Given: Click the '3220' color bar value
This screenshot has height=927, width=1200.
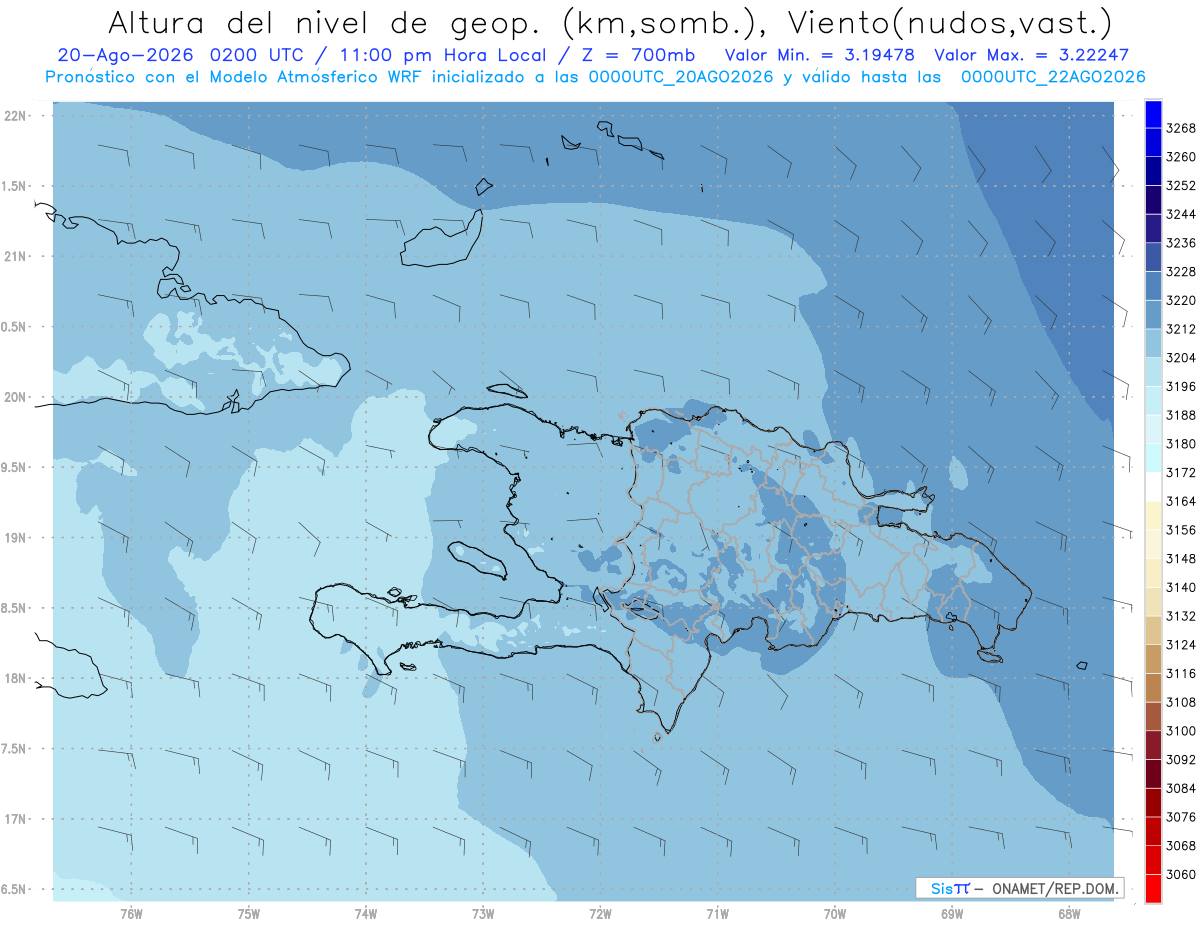Looking at the screenshot, I should [x=1181, y=300].
